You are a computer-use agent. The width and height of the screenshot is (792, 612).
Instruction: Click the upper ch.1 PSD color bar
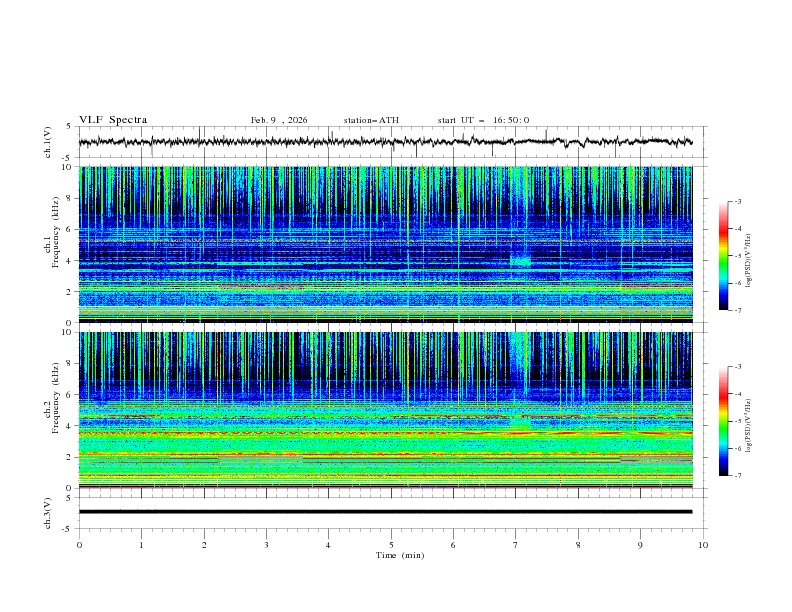pyautogui.click(x=723, y=255)
